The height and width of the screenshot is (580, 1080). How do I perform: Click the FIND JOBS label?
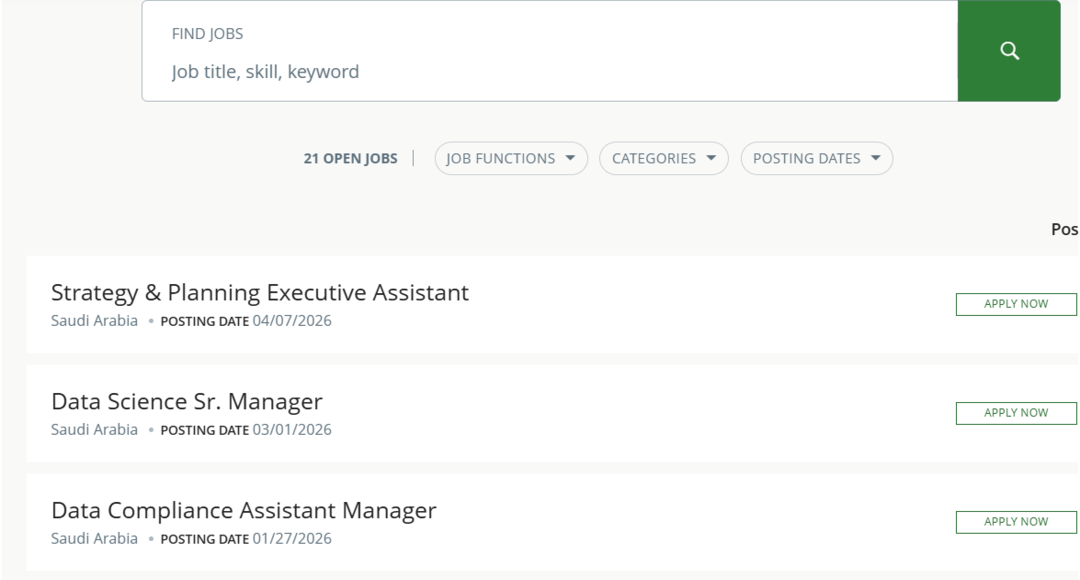pos(207,34)
